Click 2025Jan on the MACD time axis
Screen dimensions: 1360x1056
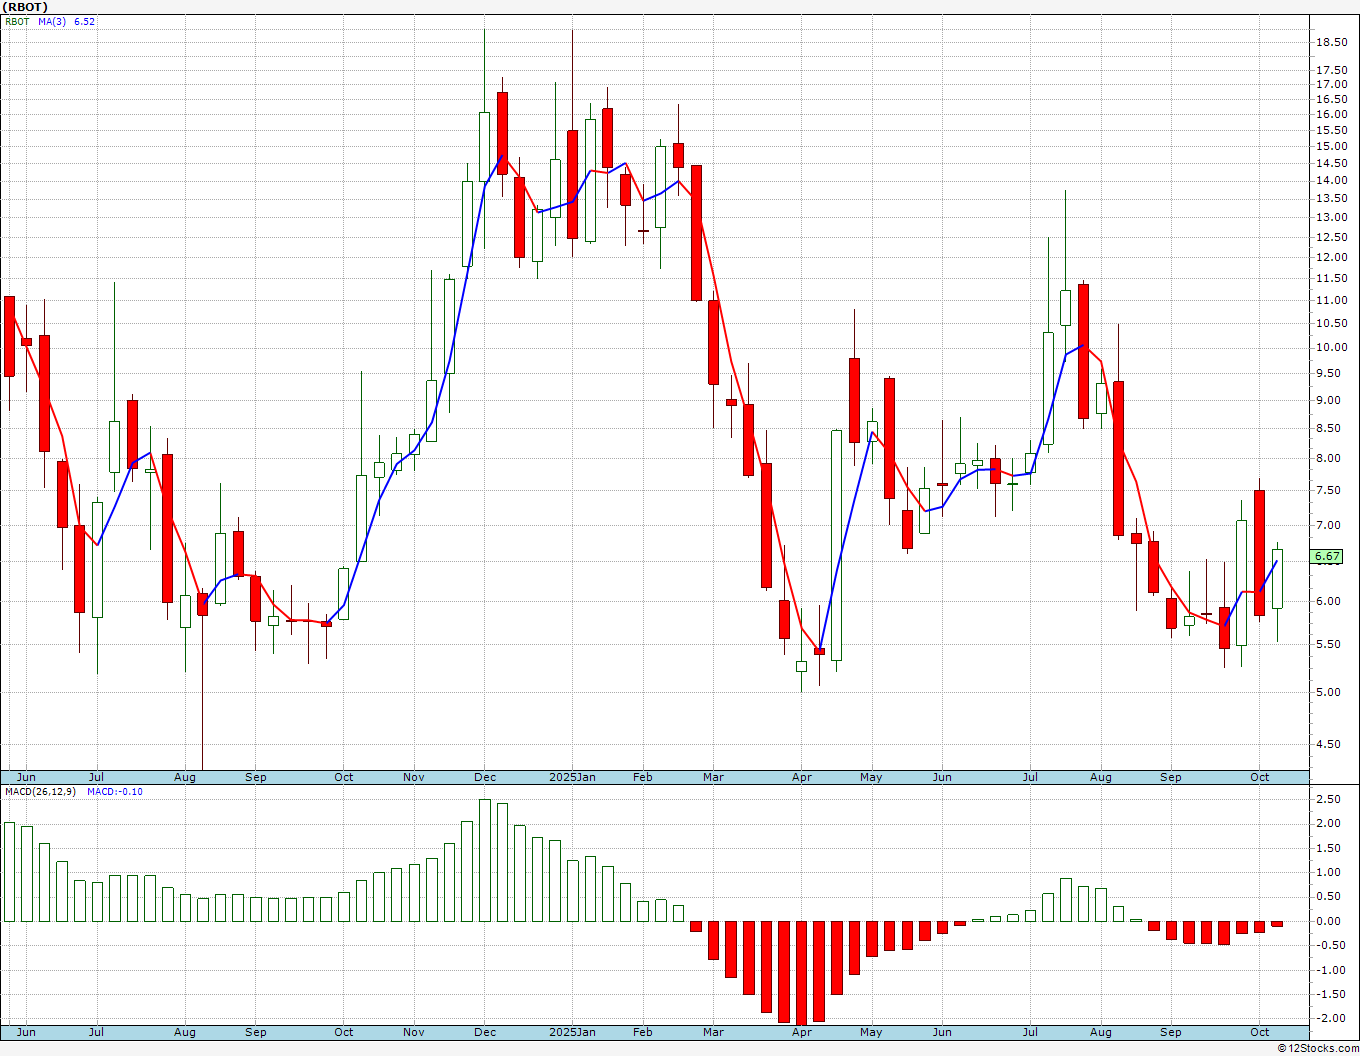tap(573, 1032)
